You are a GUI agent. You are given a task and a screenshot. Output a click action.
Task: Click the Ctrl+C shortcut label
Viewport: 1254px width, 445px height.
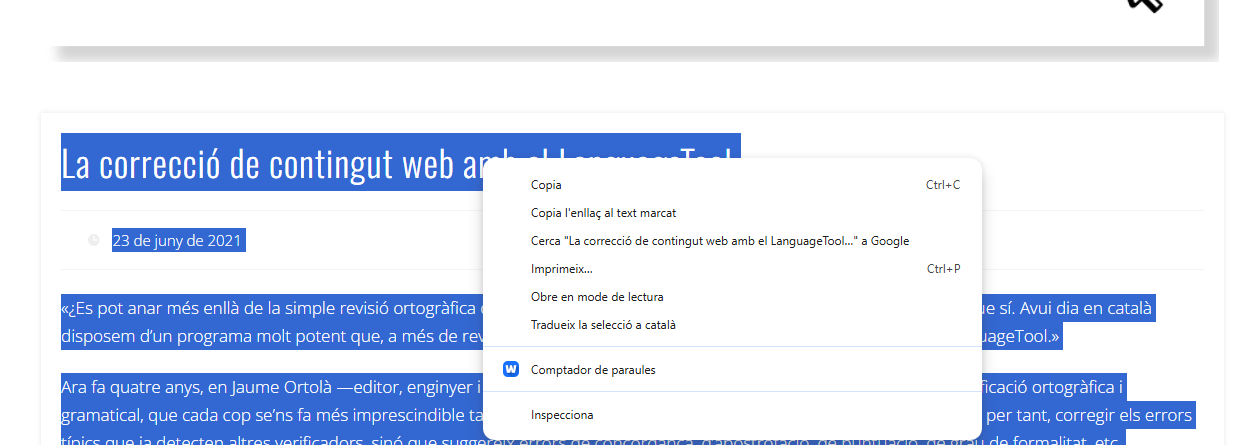pyautogui.click(x=942, y=185)
